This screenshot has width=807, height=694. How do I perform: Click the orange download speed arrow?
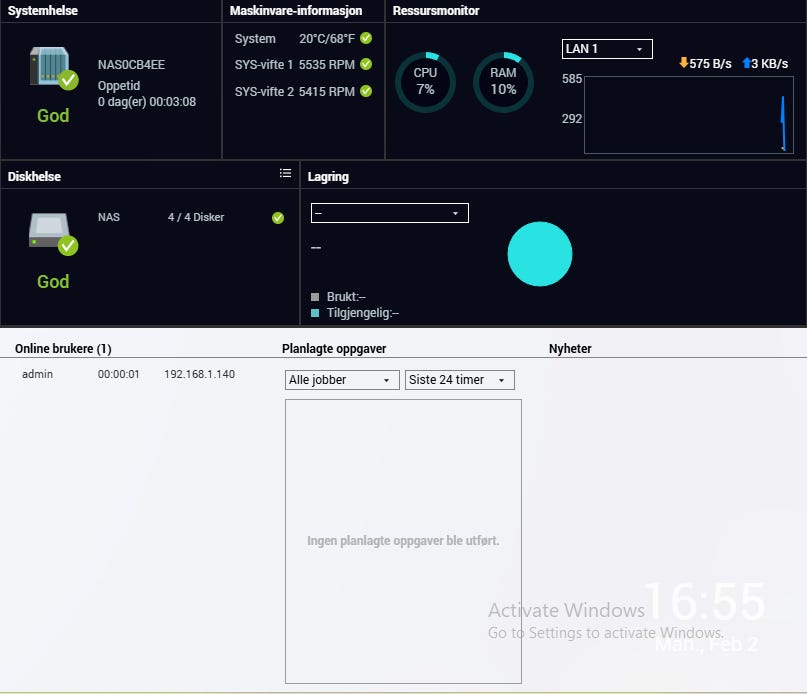[x=683, y=63]
